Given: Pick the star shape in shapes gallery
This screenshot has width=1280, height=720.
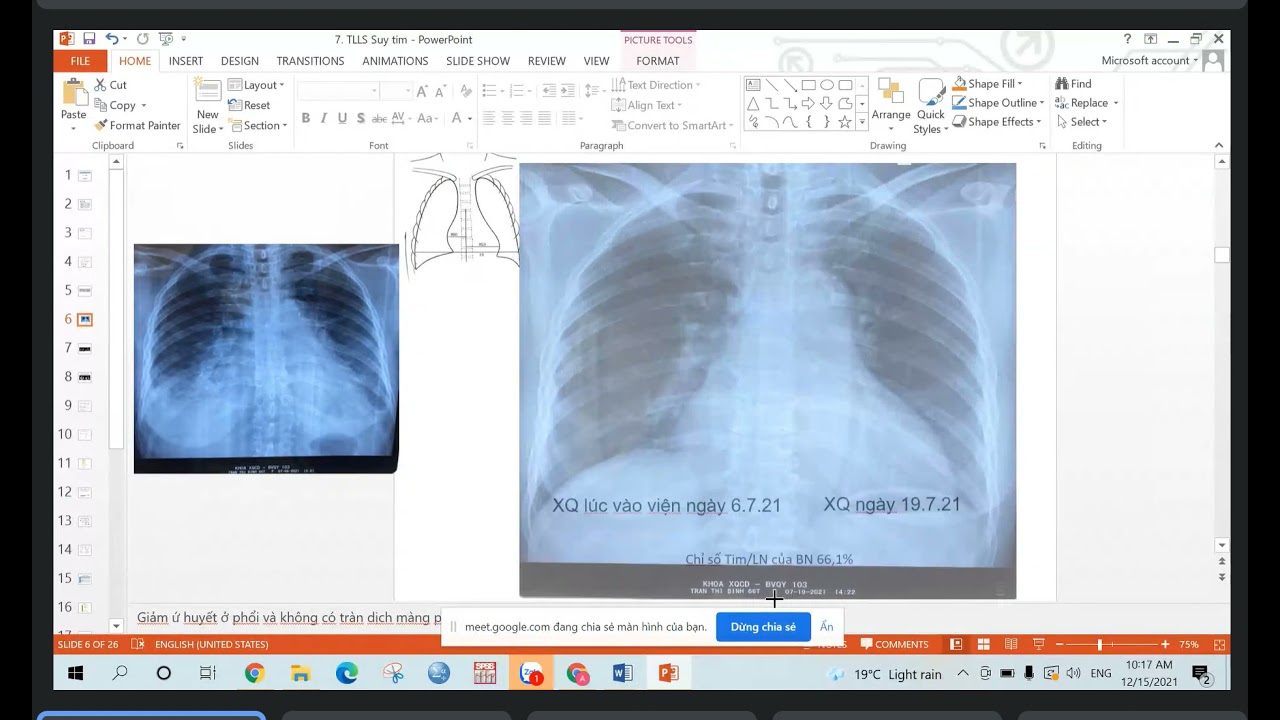Looking at the screenshot, I should click(x=845, y=122).
